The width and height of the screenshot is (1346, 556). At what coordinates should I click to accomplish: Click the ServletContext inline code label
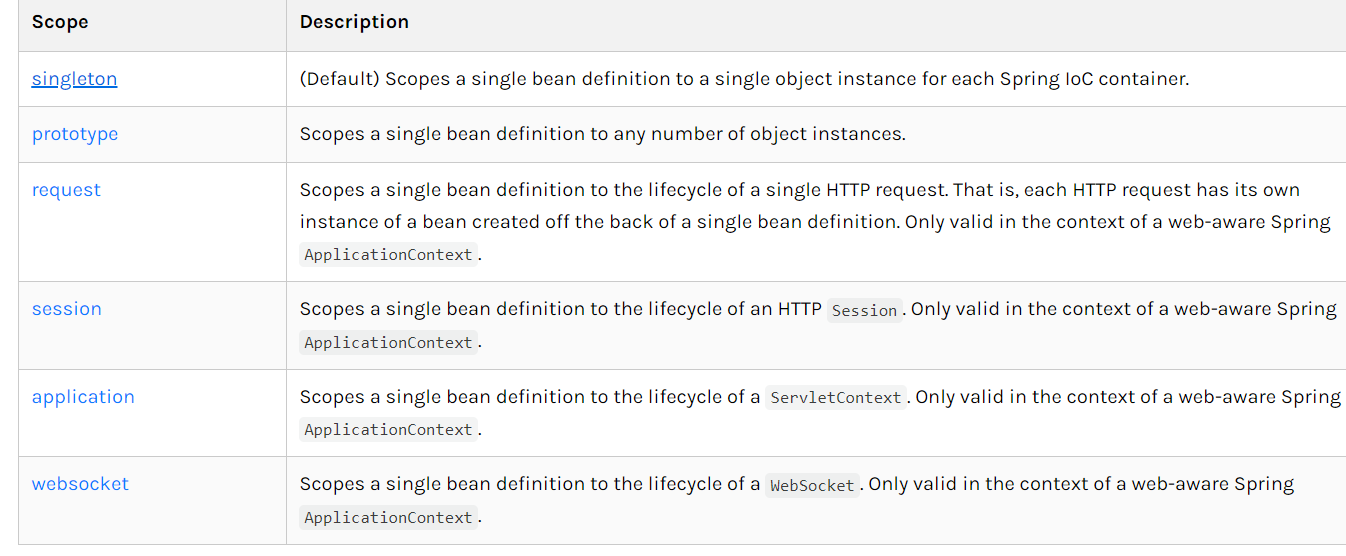click(x=836, y=398)
